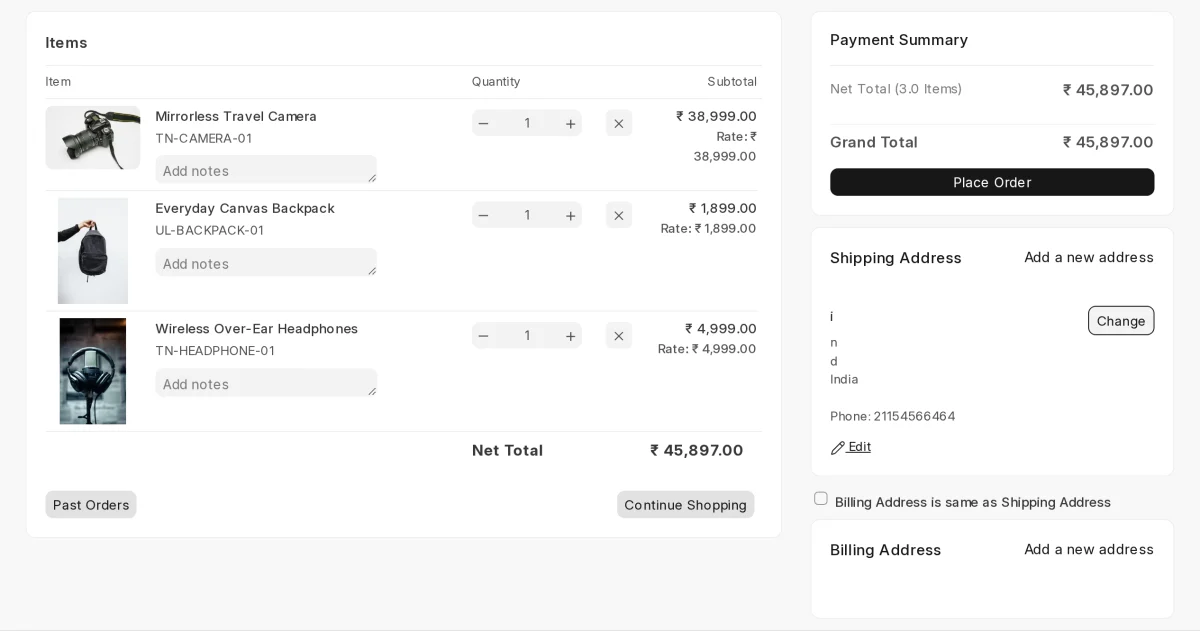The height and width of the screenshot is (641, 1200).
Task: Click the Grand Total amount ₹ 45,897.00
Action: (x=1108, y=142)
